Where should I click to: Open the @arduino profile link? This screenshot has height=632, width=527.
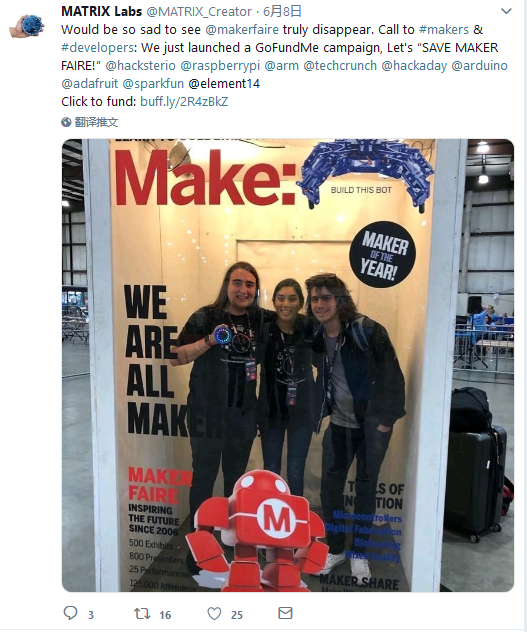pyautogui.click(x=479, y=65)
